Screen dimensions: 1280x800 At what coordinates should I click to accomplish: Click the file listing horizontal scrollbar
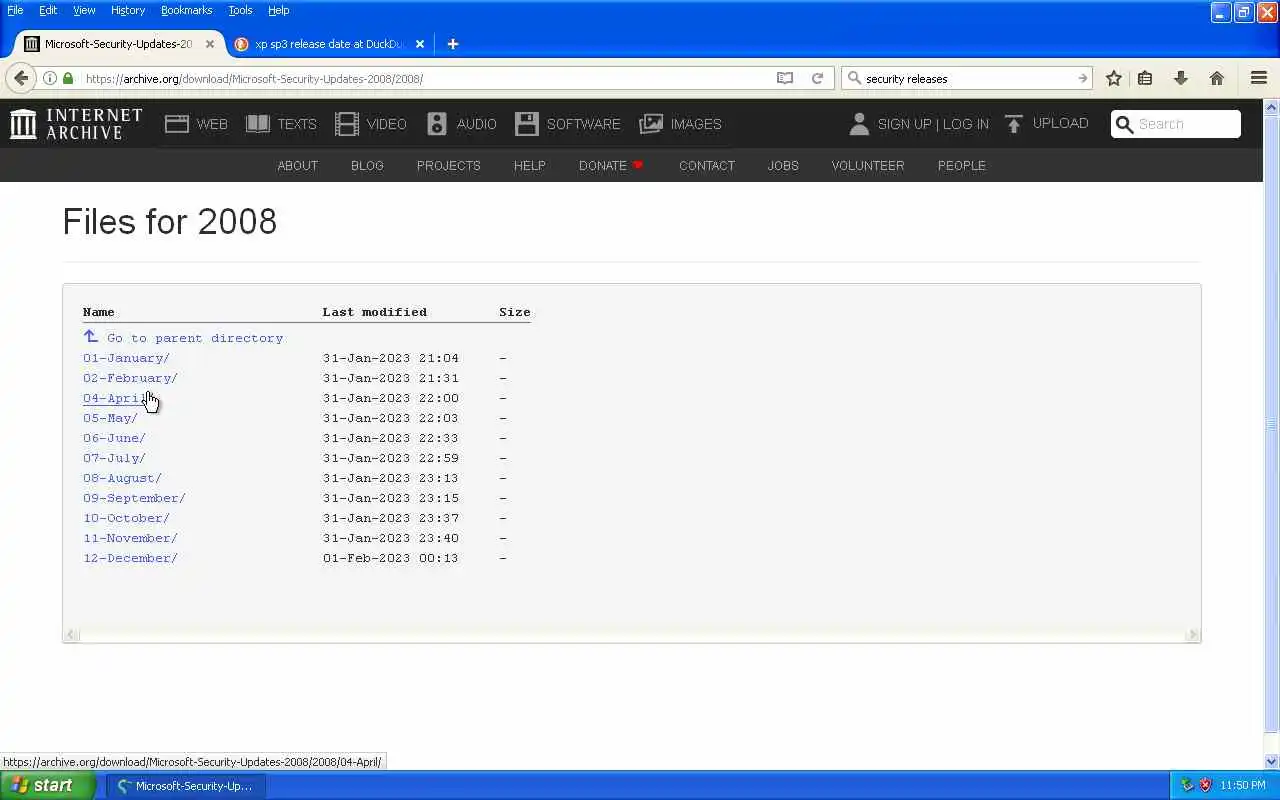[632, 635]
